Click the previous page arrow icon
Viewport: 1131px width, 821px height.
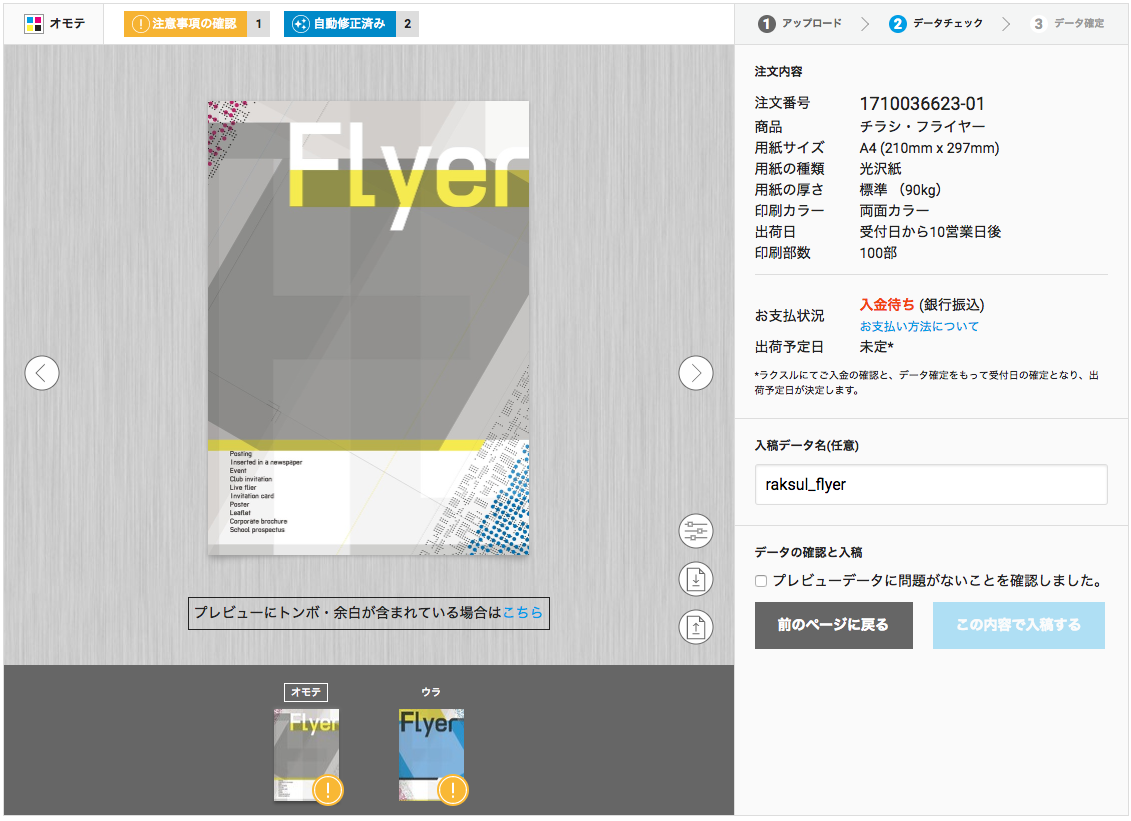pyautogui.click(x=42, y=373)
